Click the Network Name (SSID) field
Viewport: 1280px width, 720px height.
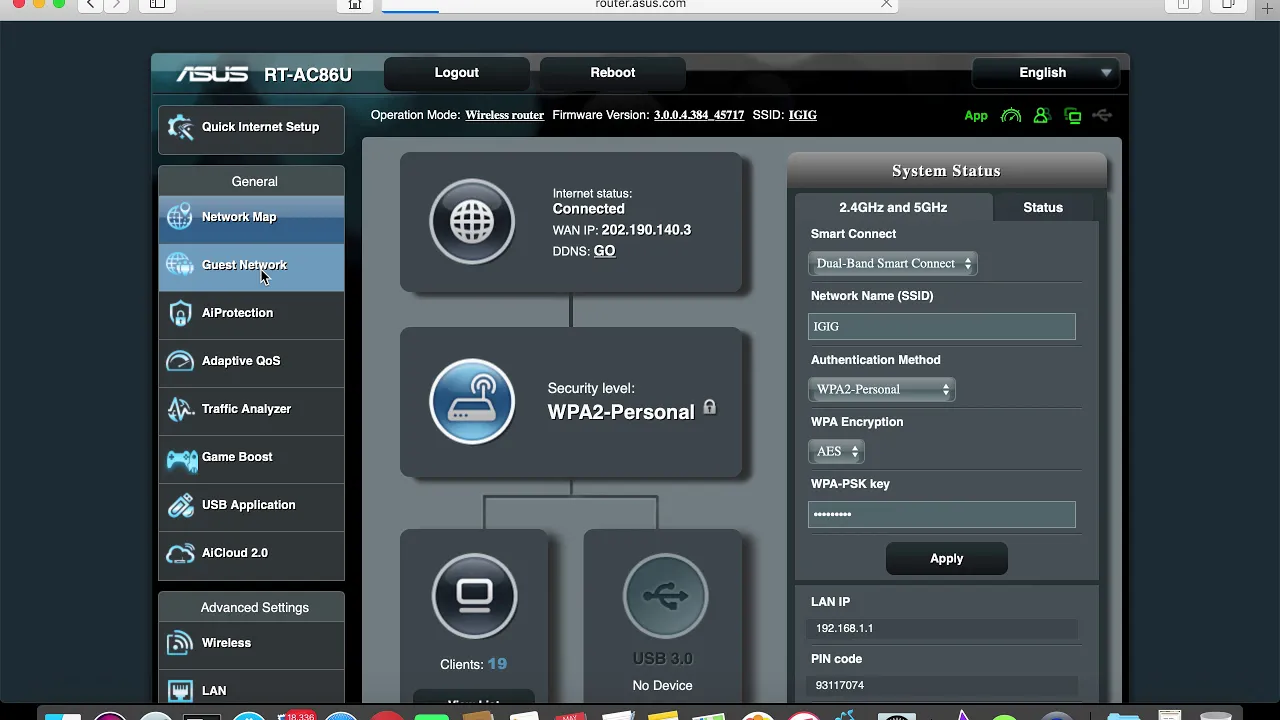(942, 327)
